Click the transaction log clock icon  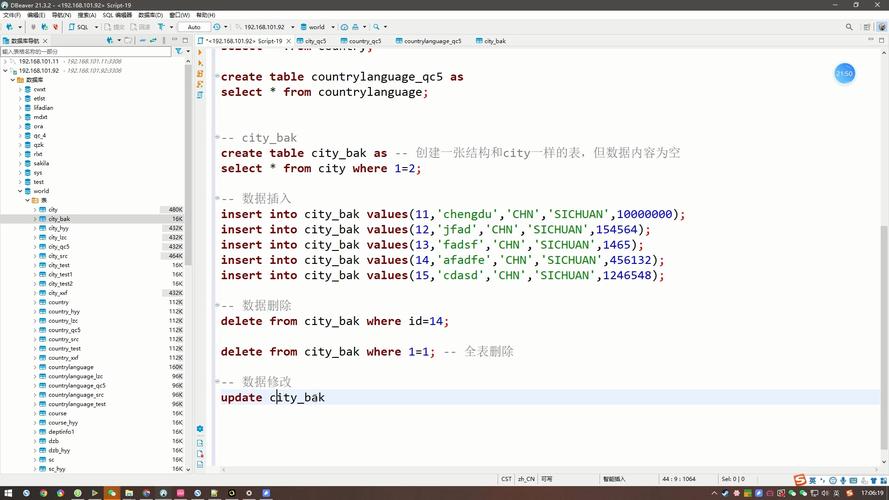[217, 27]
